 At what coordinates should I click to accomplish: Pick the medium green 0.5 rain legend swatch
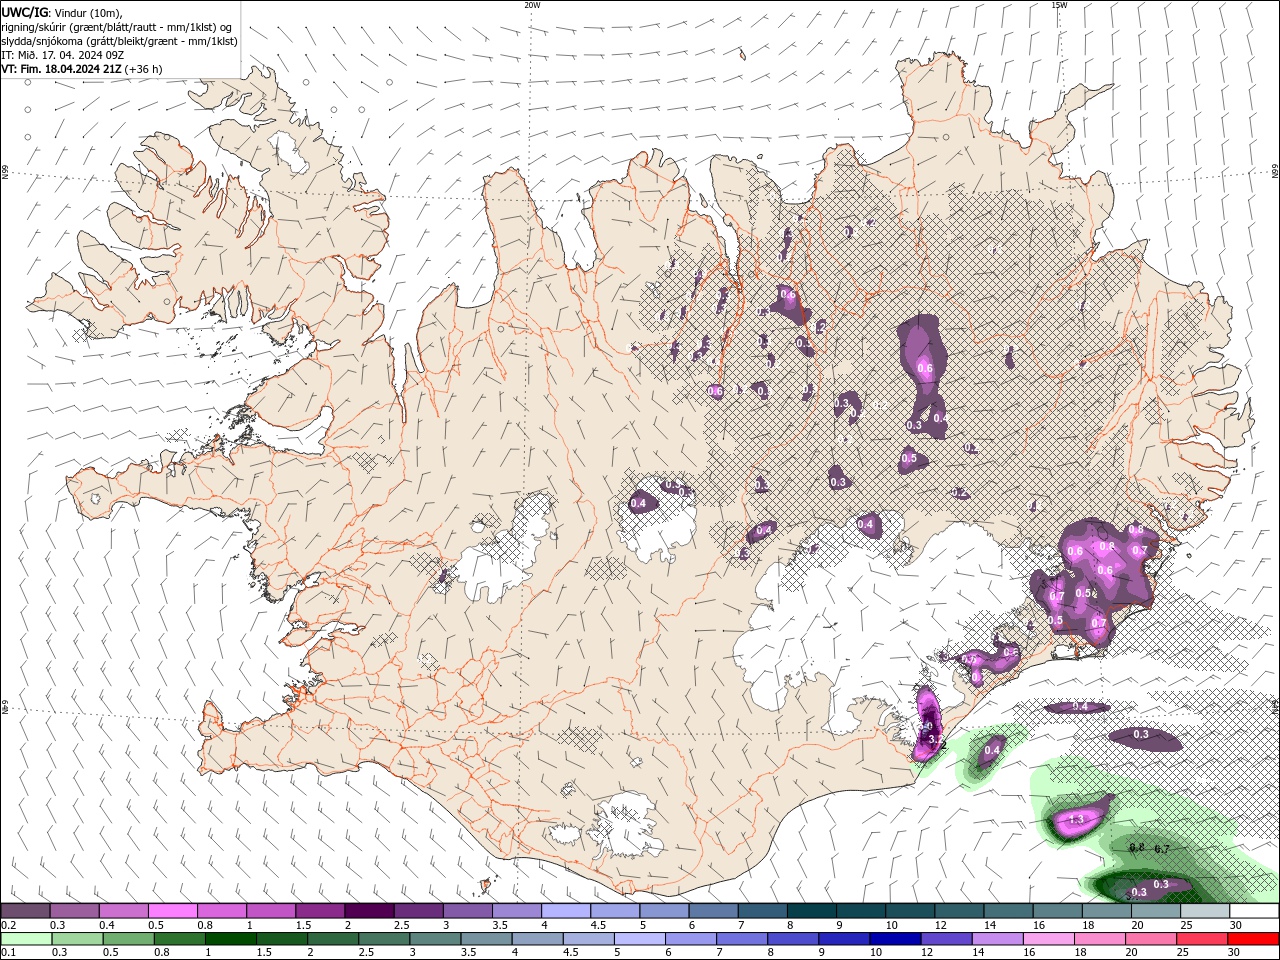[128, 939]
